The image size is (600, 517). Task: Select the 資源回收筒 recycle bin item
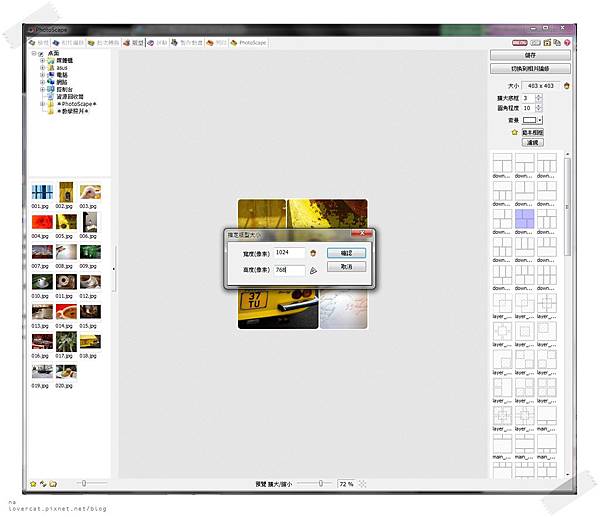[x=70, y=97]
